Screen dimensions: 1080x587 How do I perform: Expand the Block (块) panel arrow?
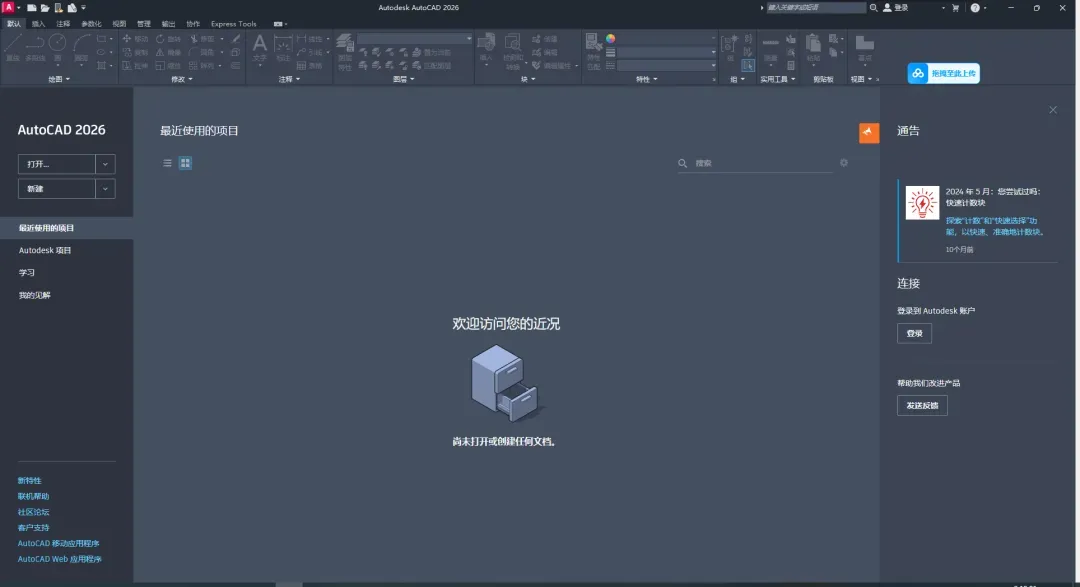[x=533, y=79]
